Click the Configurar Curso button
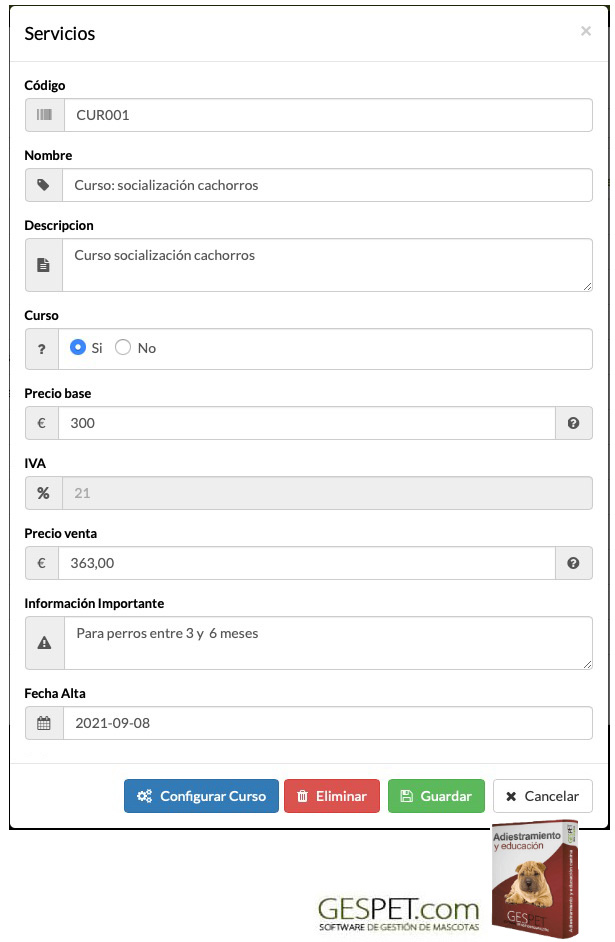The image size is (615, 942). (x=201, y=796)
